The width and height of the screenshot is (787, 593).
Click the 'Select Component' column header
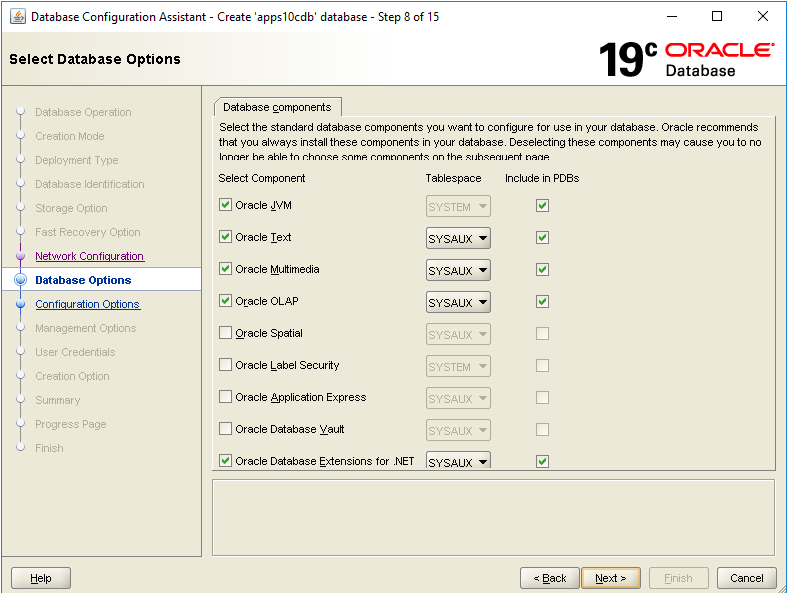point(262,178)
